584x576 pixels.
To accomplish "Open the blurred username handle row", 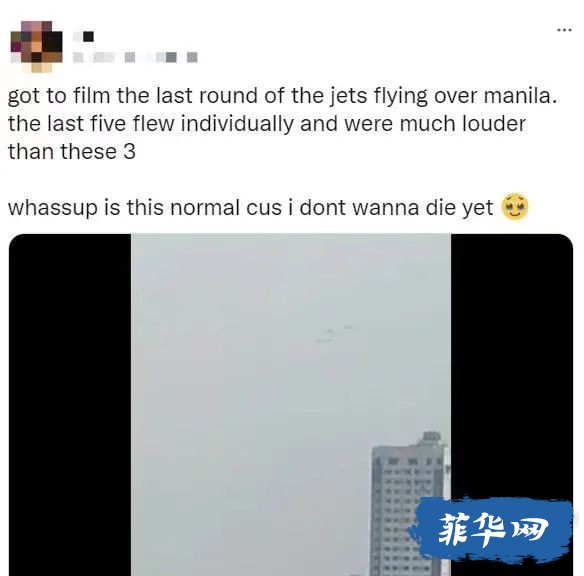I will 135,57.
